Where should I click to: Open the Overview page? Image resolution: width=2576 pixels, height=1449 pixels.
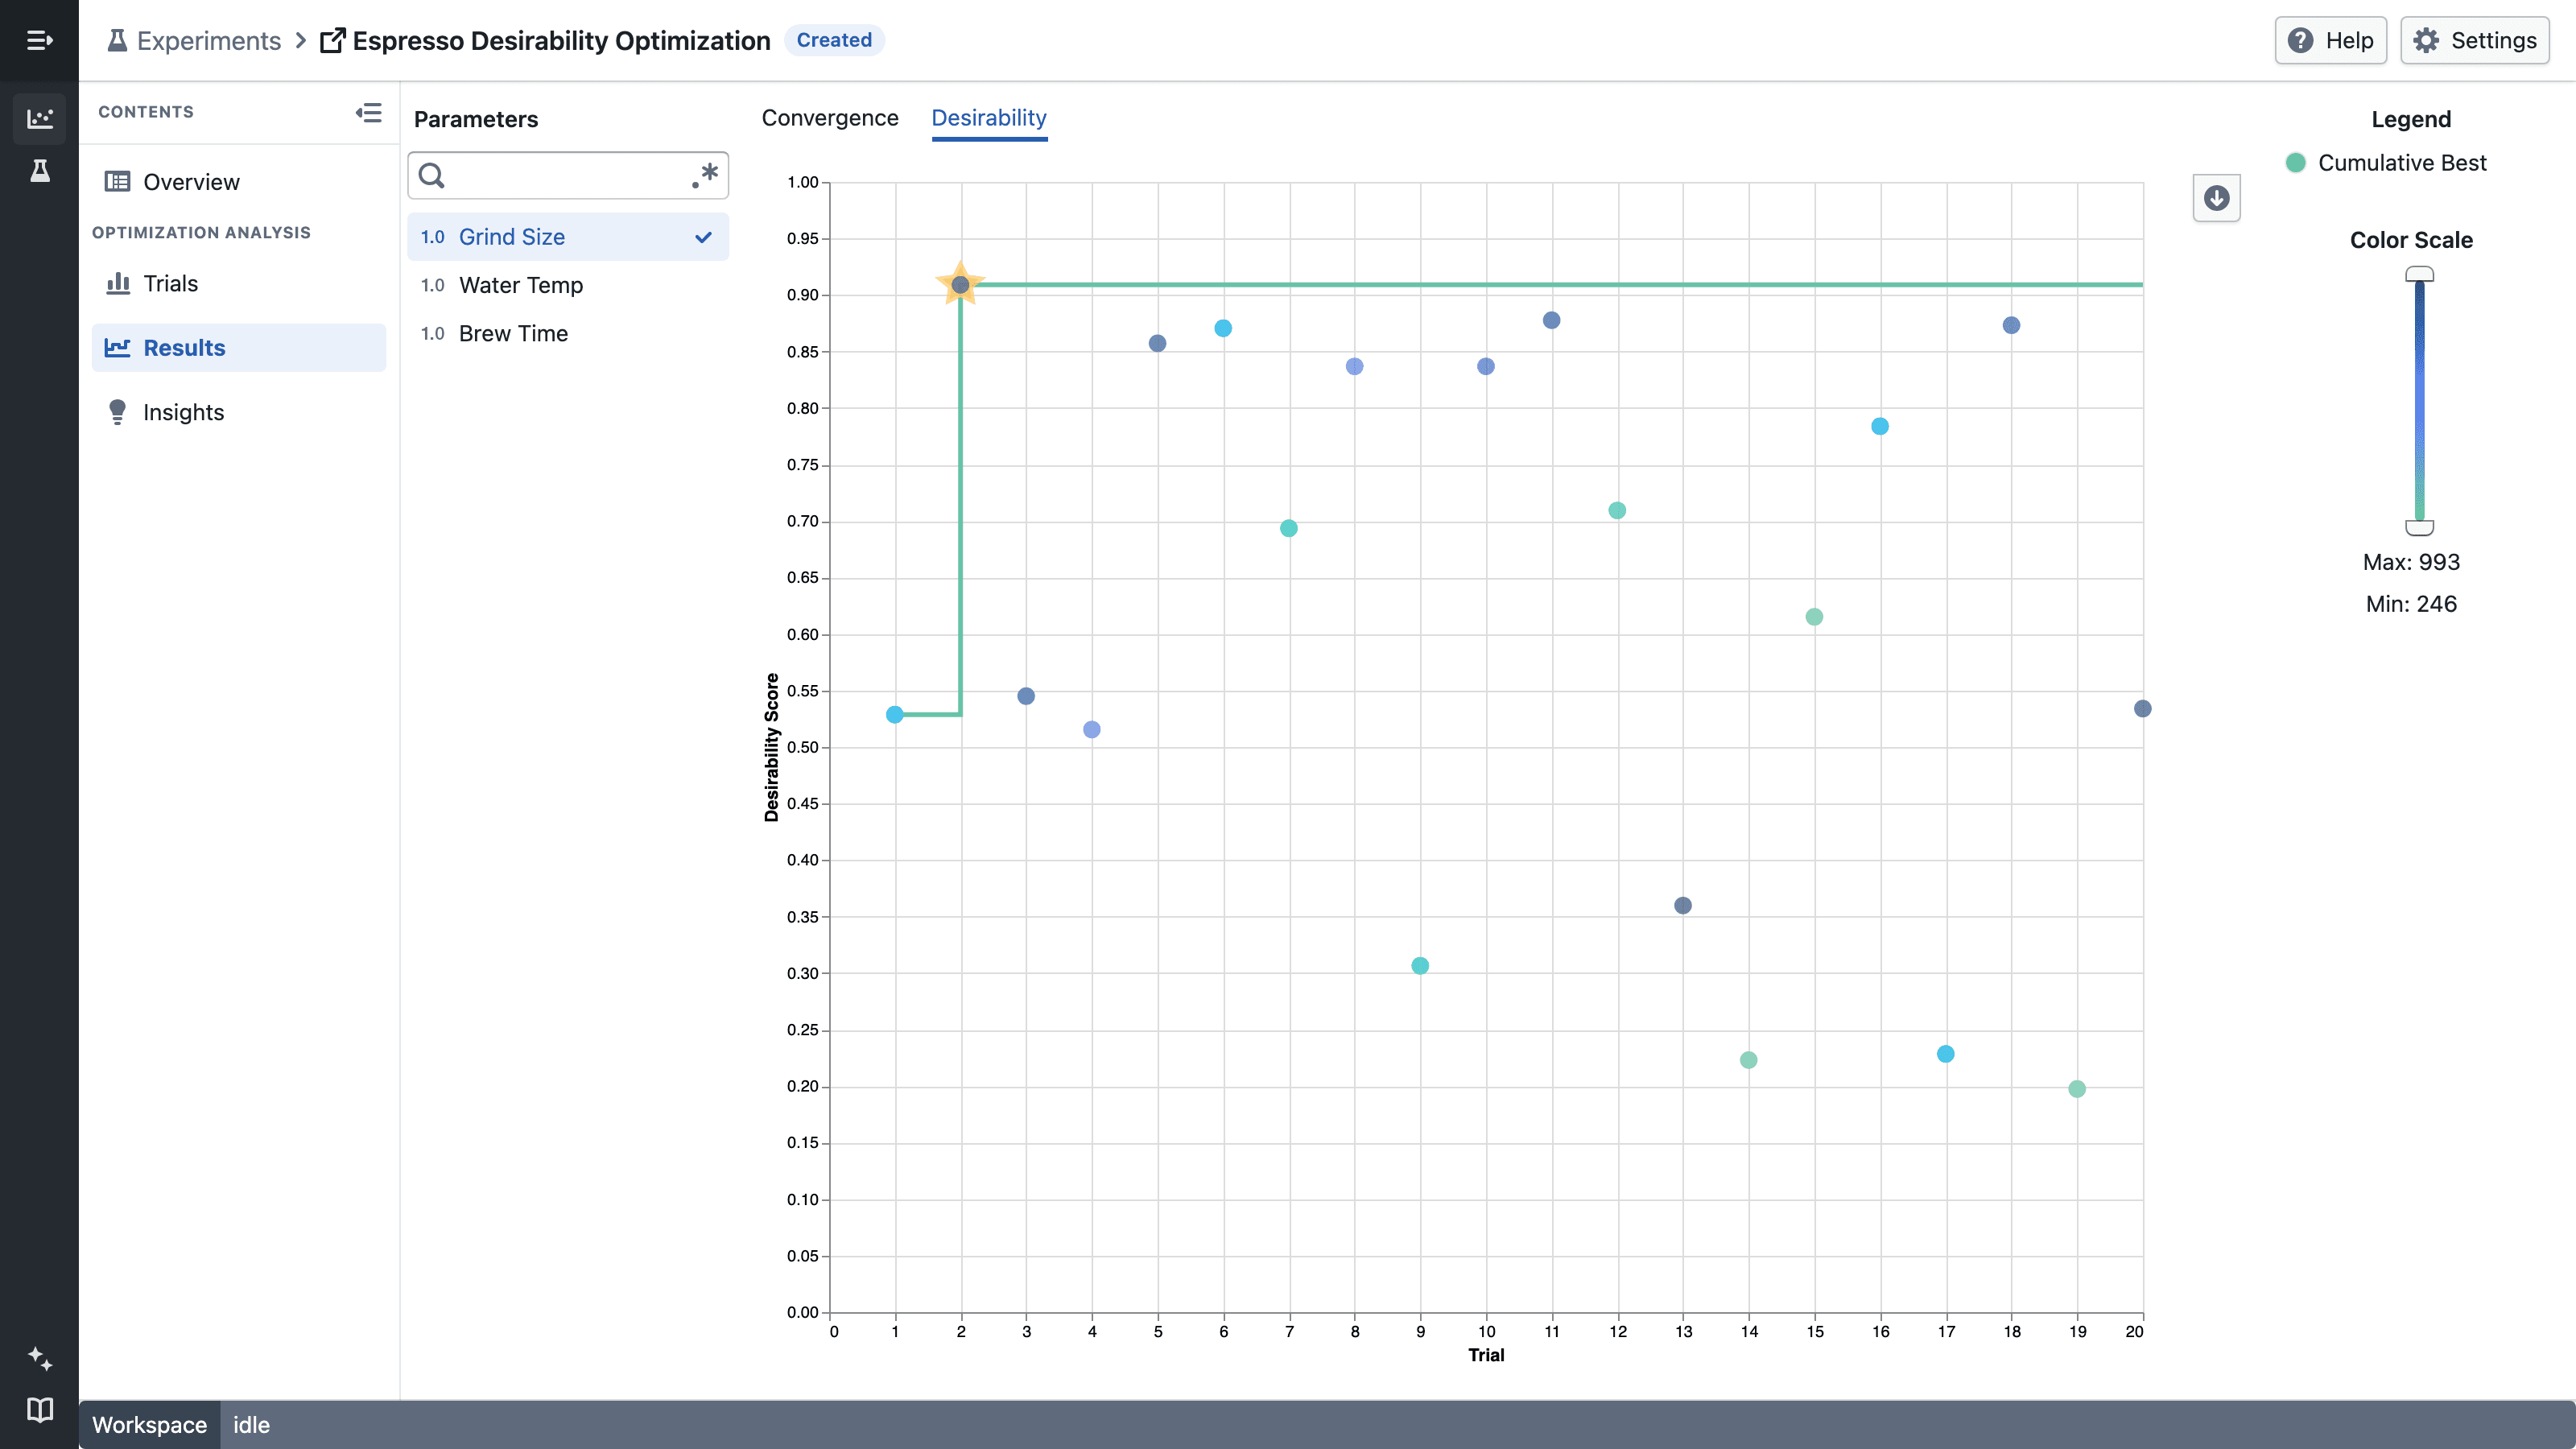(x=238, y=182)
